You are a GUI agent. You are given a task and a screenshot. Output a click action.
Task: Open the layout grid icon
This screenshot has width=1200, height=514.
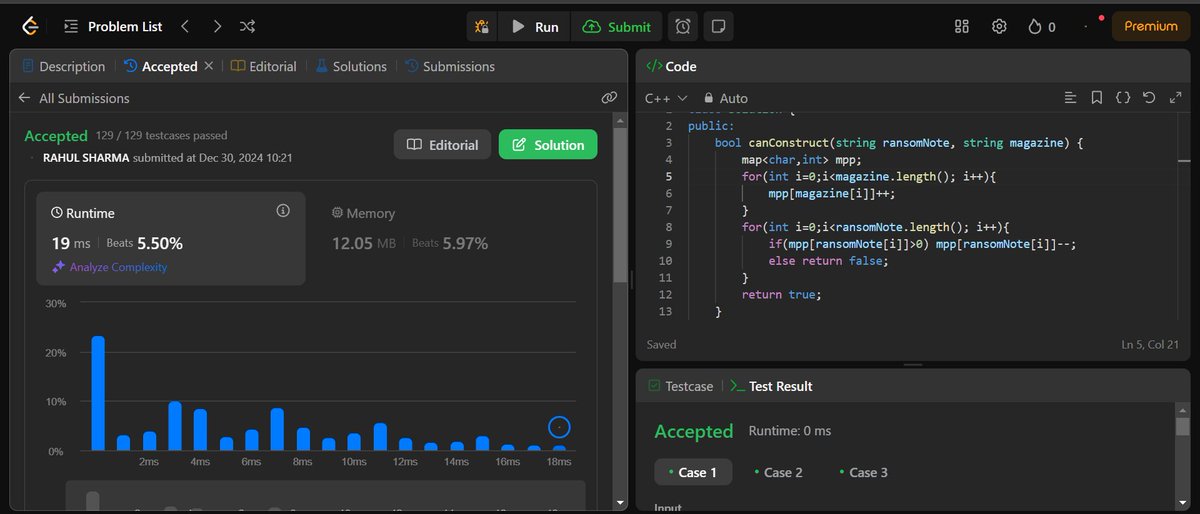tap(962, 27)
